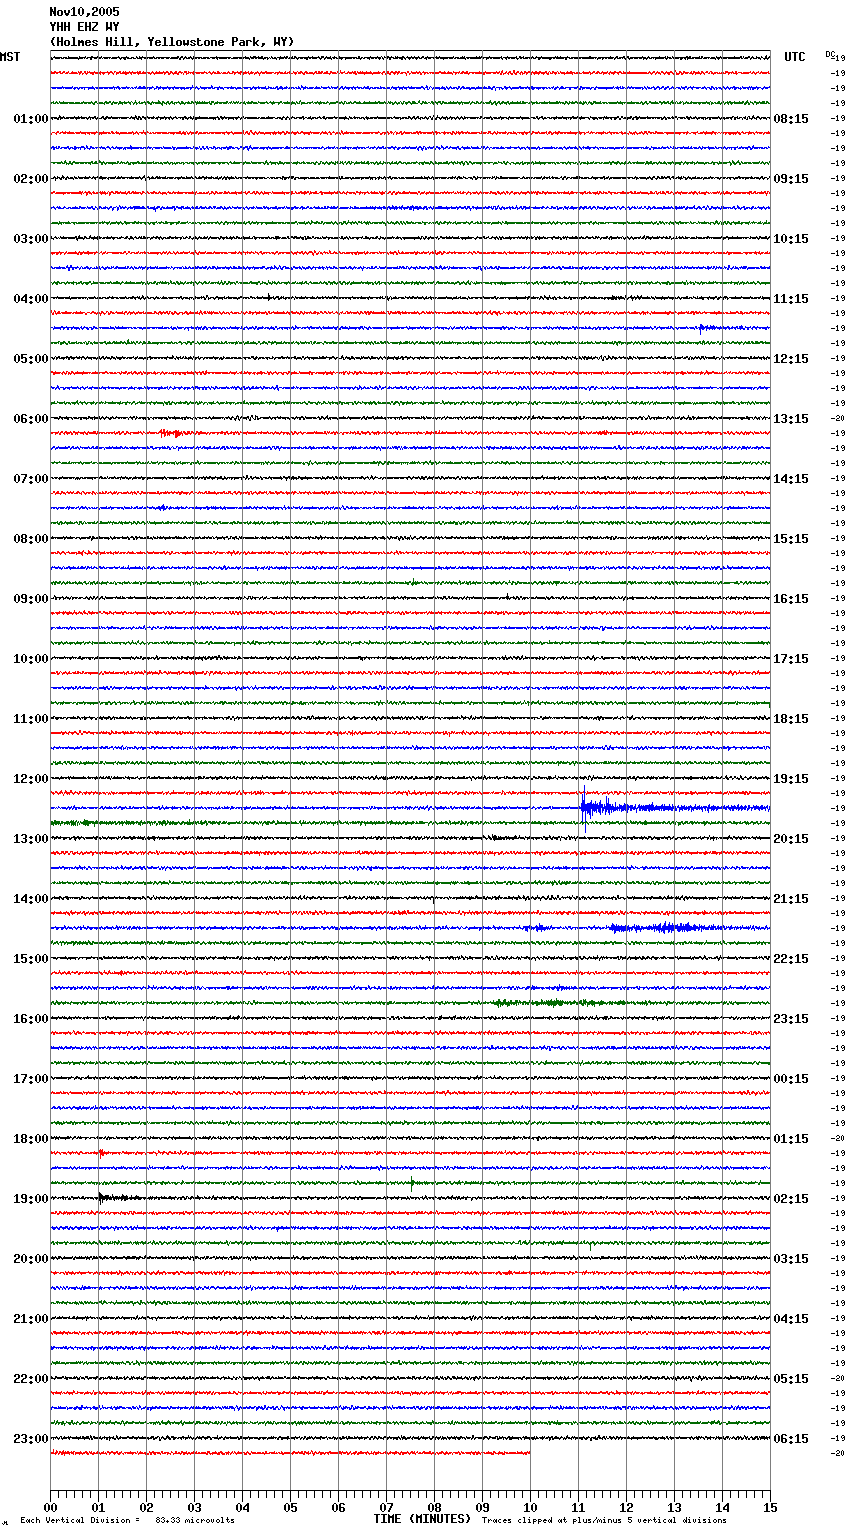
Task: Click the '14:15' UTC time label
Action: pos(791,479)
